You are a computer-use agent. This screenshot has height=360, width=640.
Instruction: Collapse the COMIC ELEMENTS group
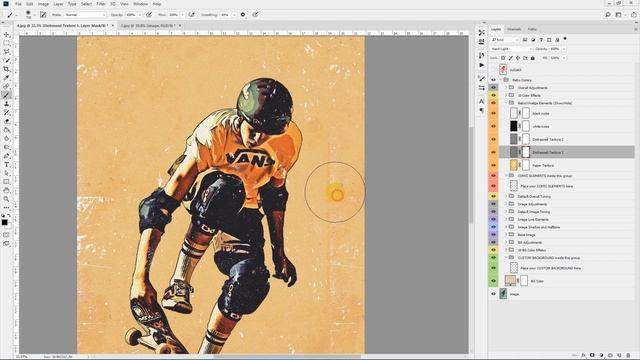[506, 176]
